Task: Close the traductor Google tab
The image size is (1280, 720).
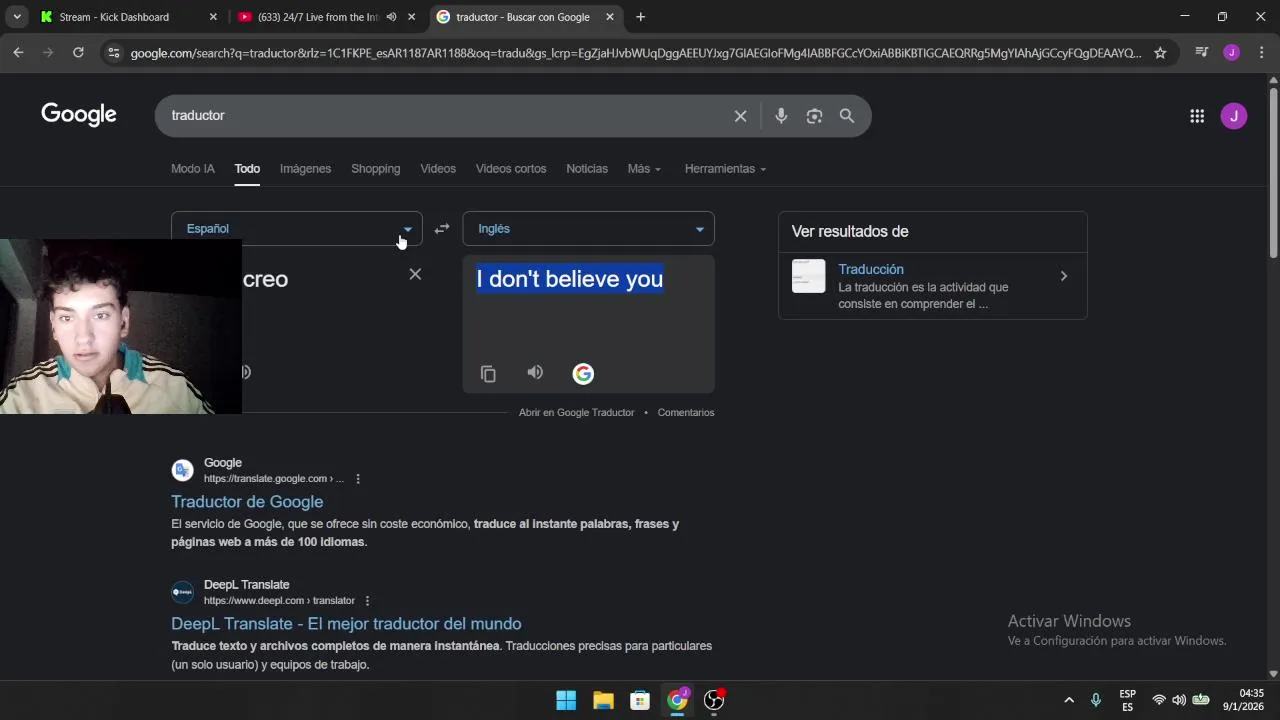Action: coord(610,17)
